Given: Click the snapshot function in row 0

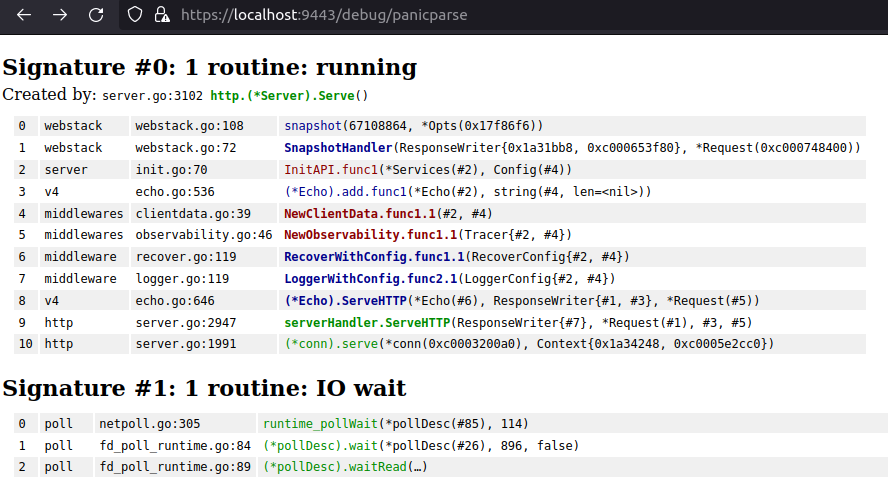Looking at the screenshot, I should pyautogui.click(x=313, y=125).
